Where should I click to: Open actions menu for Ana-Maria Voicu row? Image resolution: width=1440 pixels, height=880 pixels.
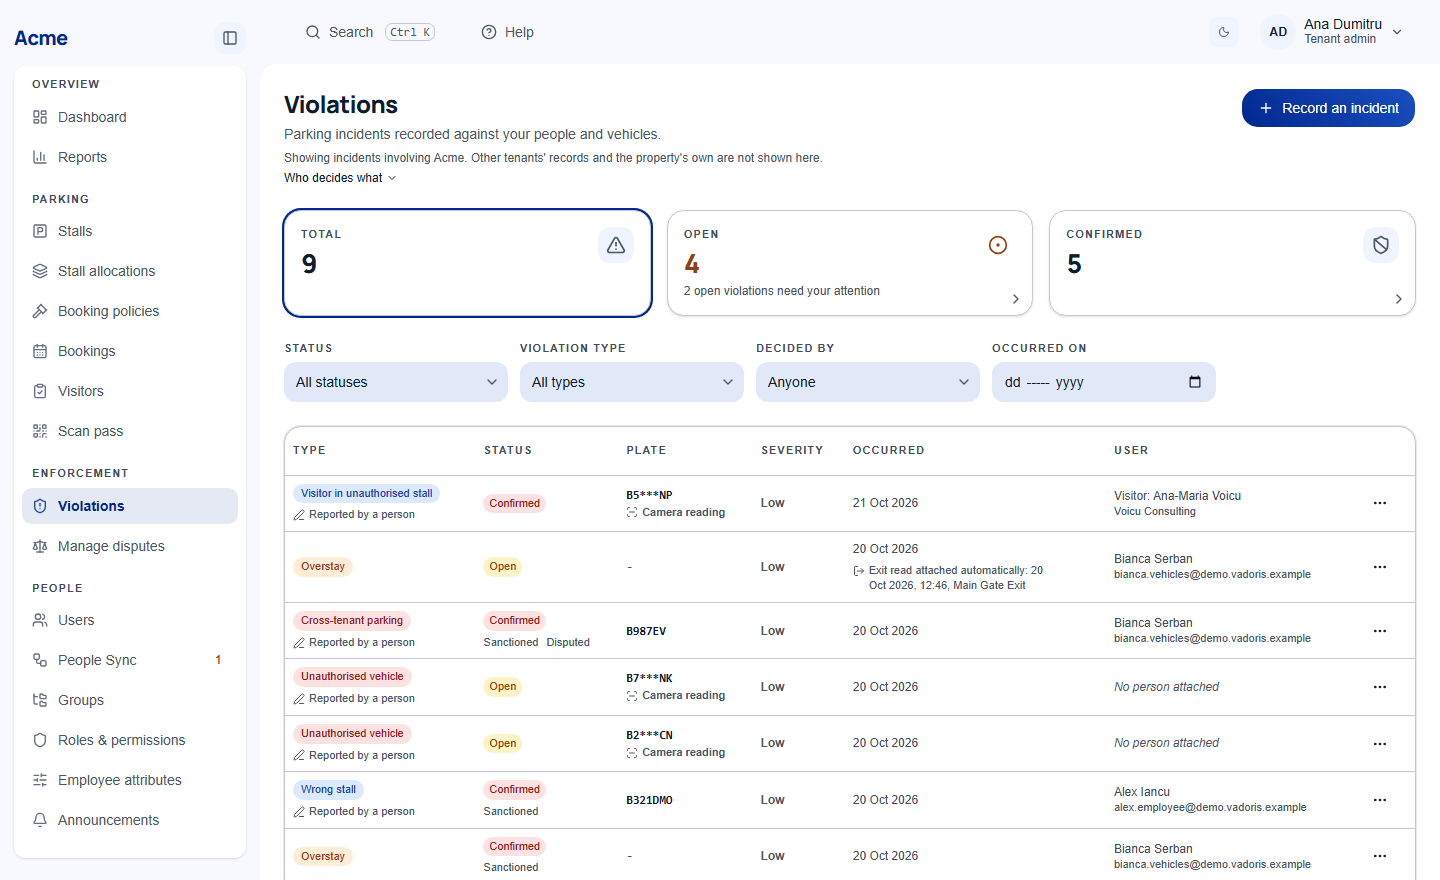[1380, 503]
